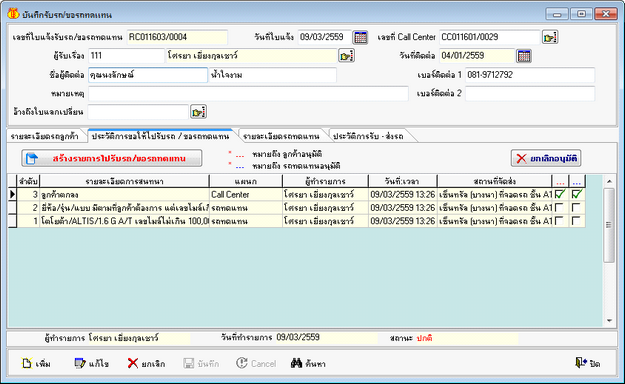Select ประวัติการขอให้ไปรับรถ / ขอรถทดแทน tab
Image resolution: width=625 pixels, height=384 pixels.
[x=160, y=136]
